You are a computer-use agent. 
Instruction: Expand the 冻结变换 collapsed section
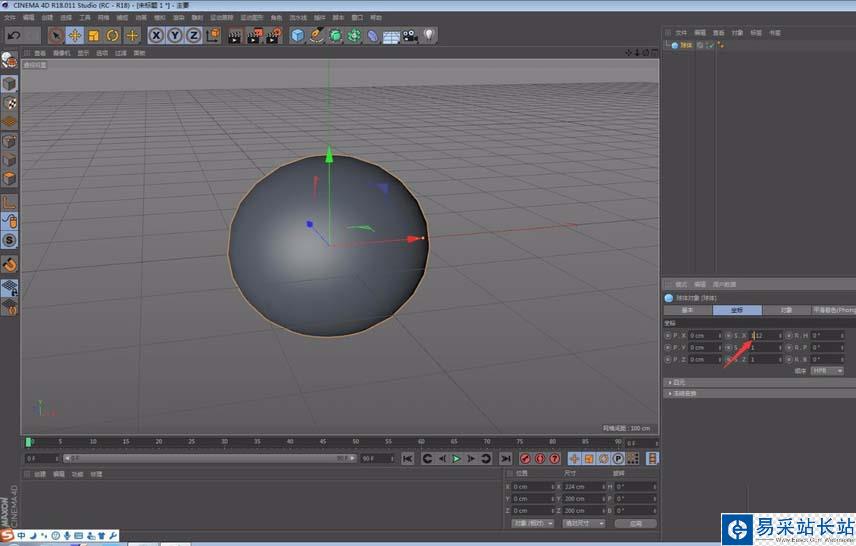tap(684, 393)
